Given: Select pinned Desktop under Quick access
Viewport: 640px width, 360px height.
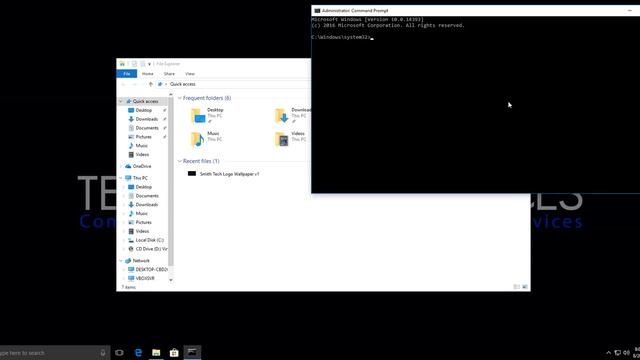Looking at the screenshot, I should [143, 110].
